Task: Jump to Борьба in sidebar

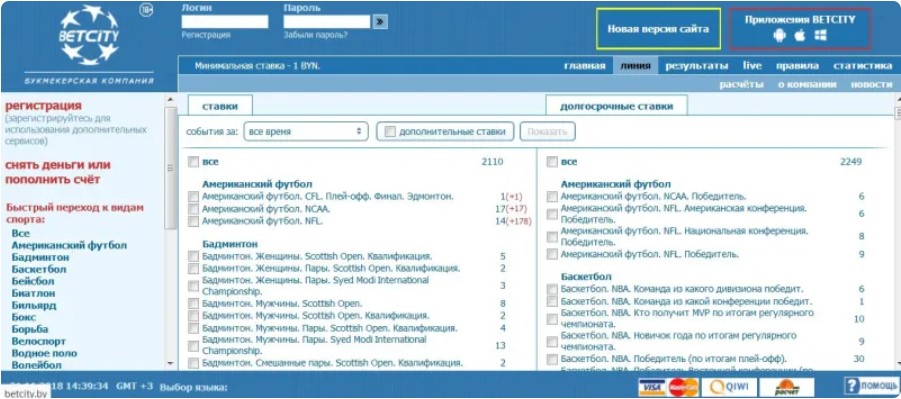Action: click(x=29, y=329)
